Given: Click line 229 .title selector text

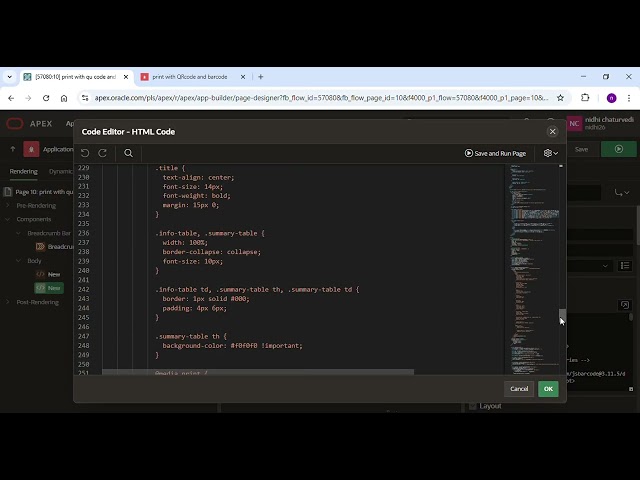Looking at the screenshot, I should click(170, 168).
